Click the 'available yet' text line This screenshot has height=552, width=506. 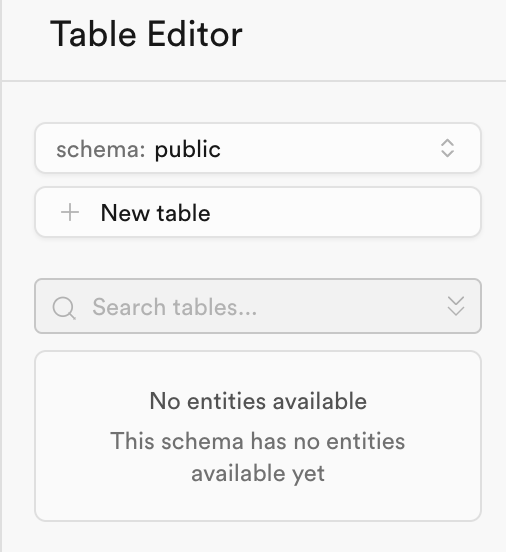coord(258,473)
